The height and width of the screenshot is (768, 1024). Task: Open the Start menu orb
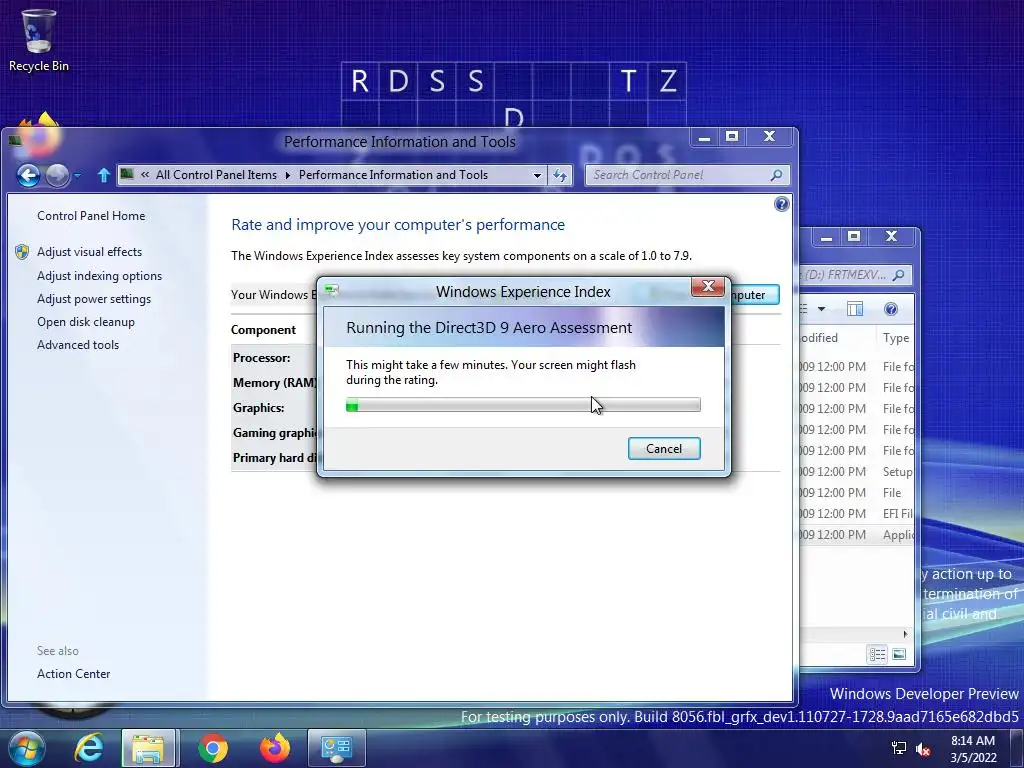point(25,748)
